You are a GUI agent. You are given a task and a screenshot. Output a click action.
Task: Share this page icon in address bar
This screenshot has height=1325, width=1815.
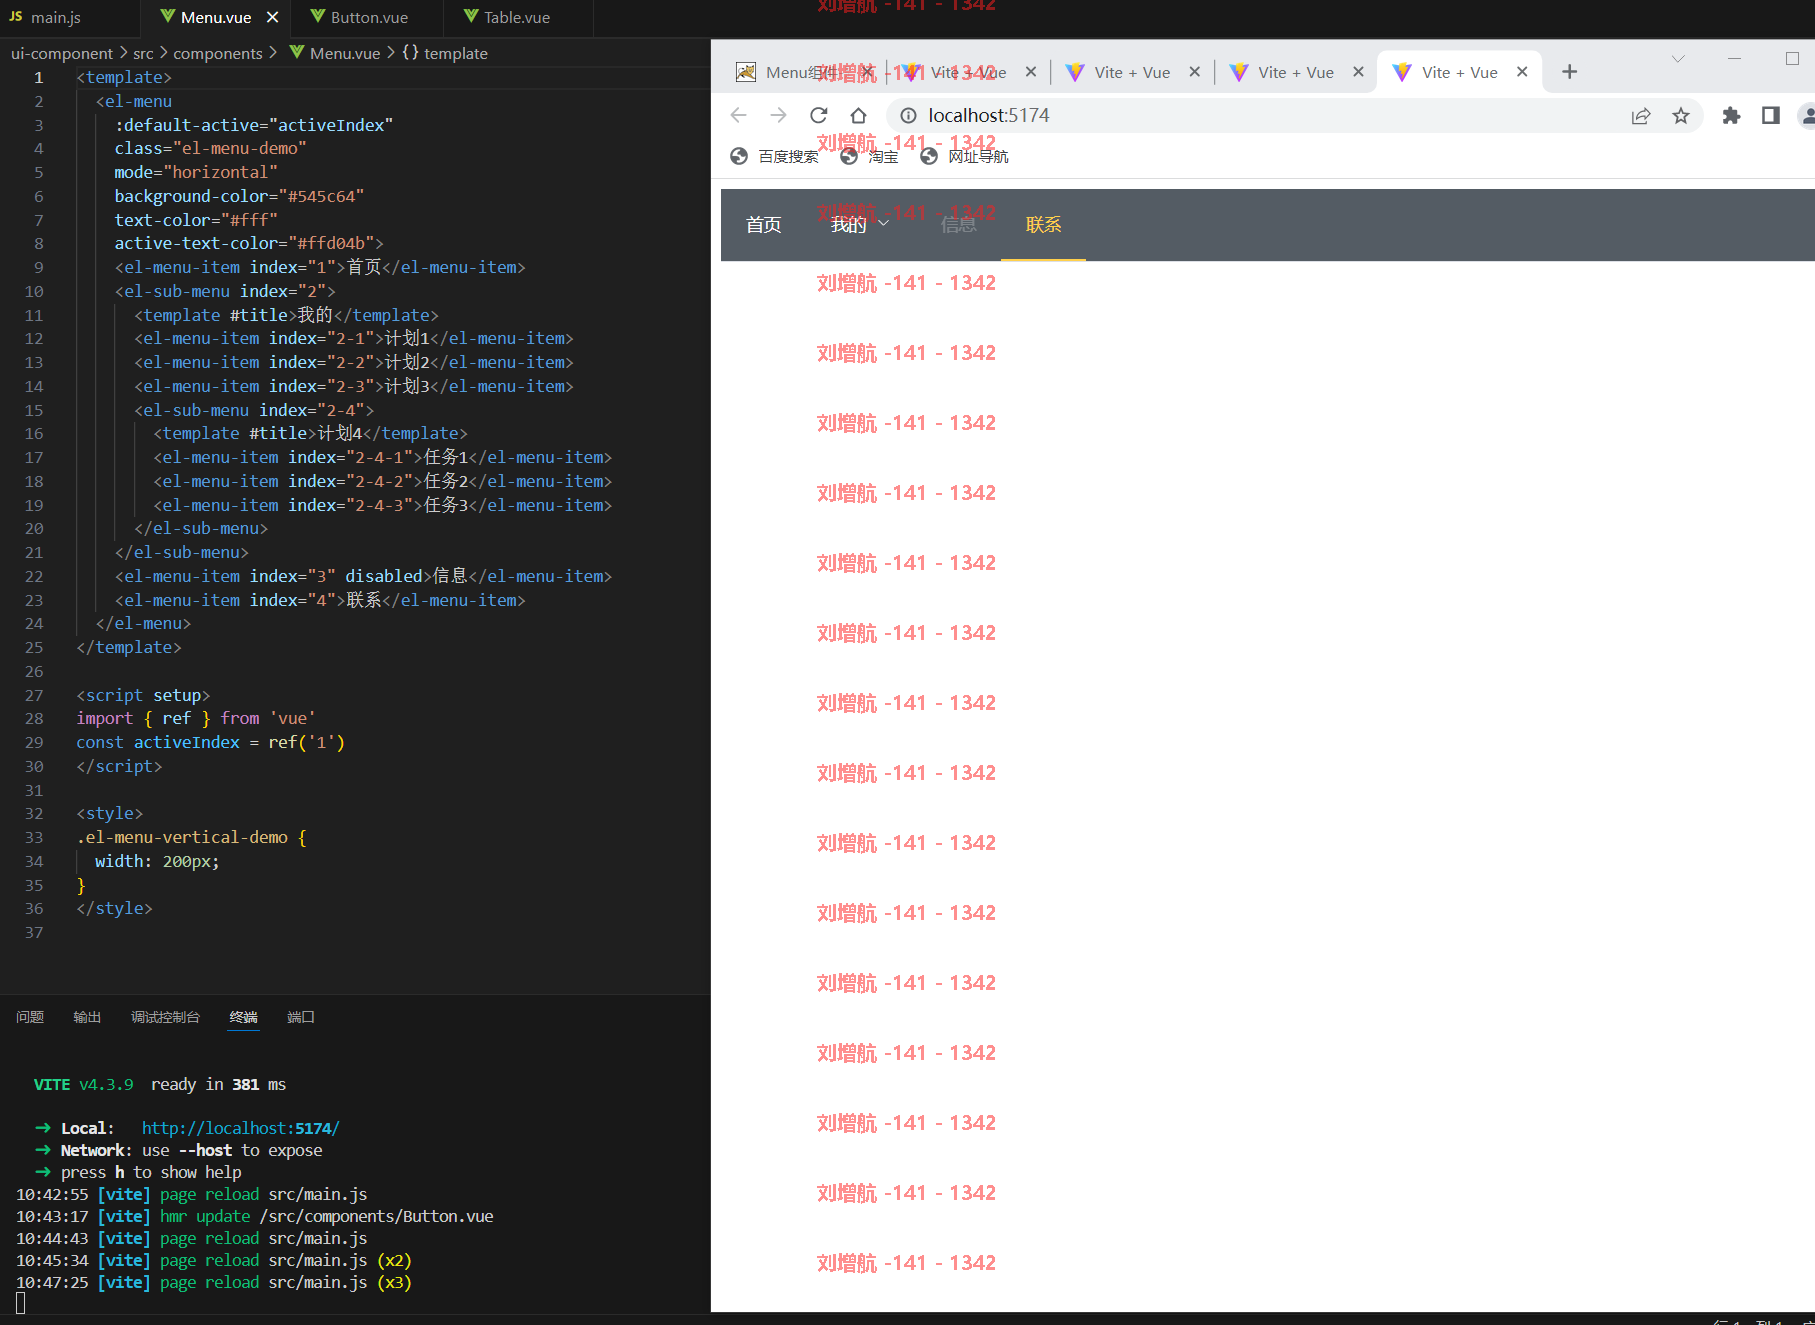pyautogui.click(x=1641, y=116)
